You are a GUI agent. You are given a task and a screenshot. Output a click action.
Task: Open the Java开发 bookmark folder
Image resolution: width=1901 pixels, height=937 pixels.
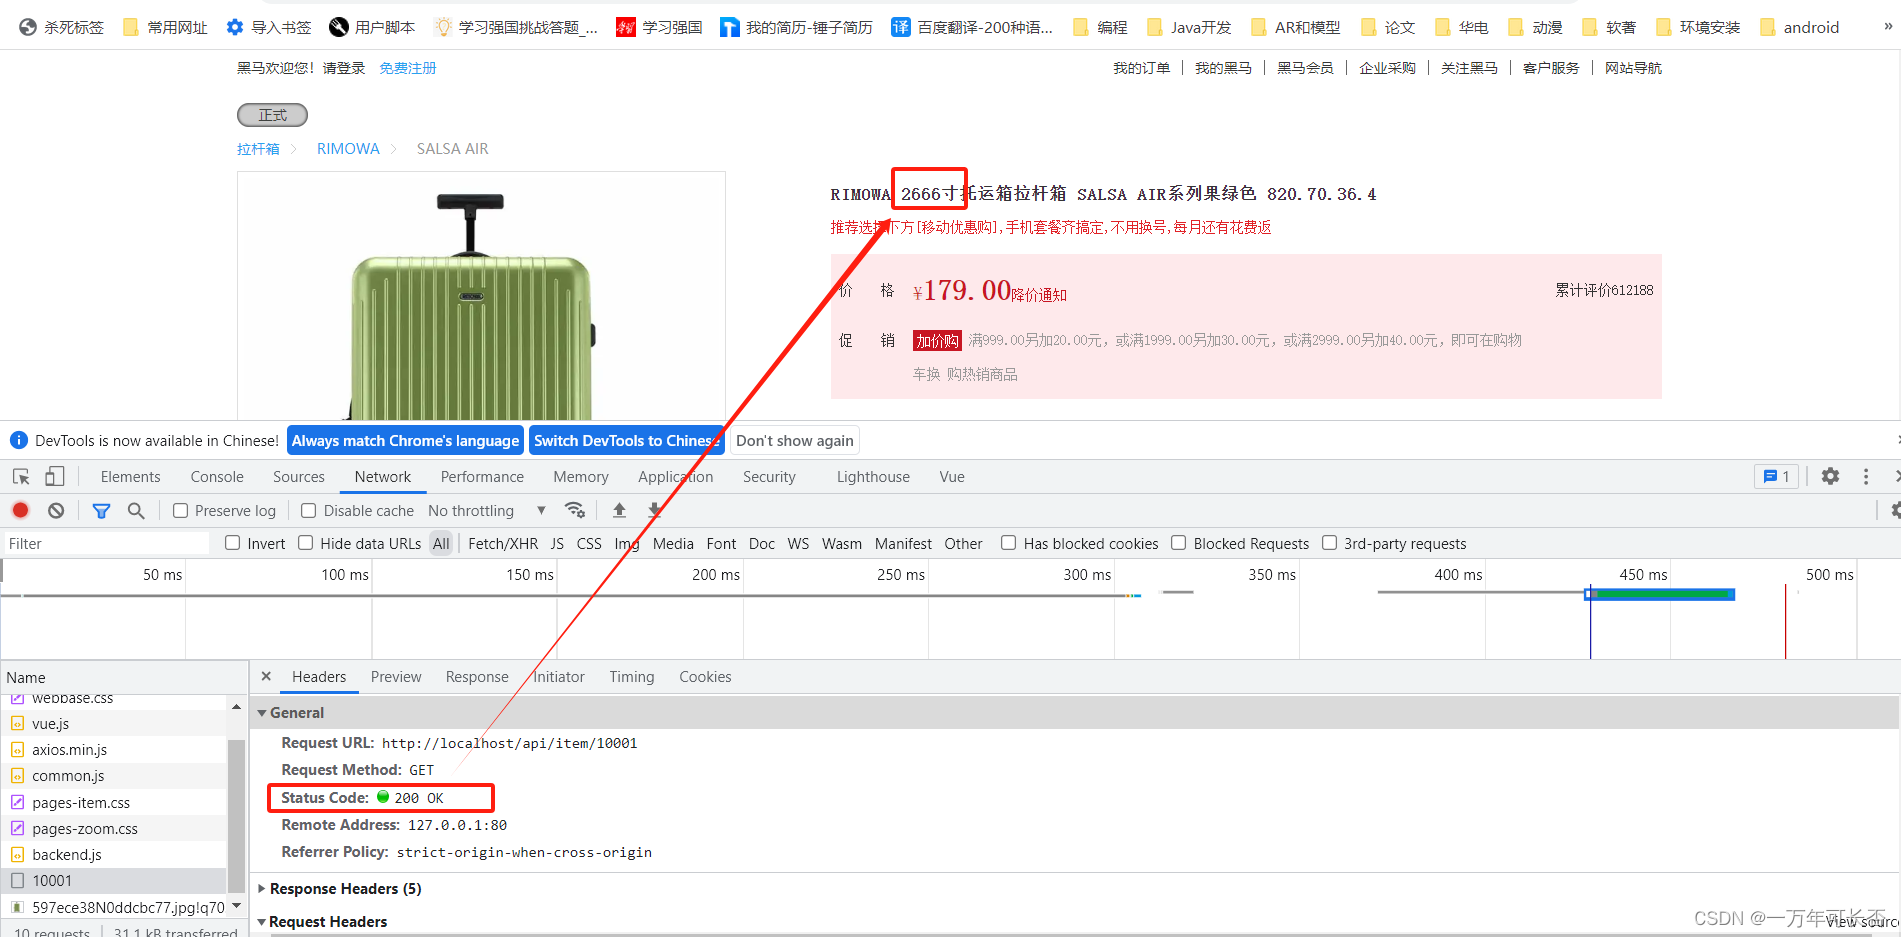[1189, 27]
